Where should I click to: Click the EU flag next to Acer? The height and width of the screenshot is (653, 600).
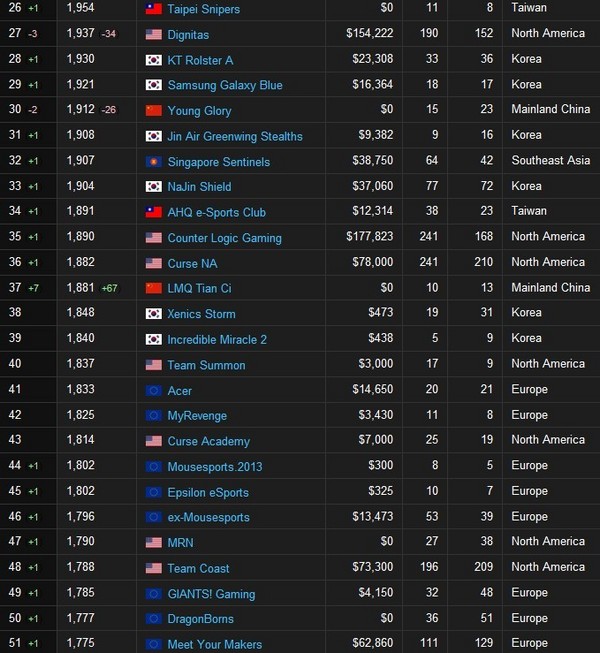click(153, 390)
